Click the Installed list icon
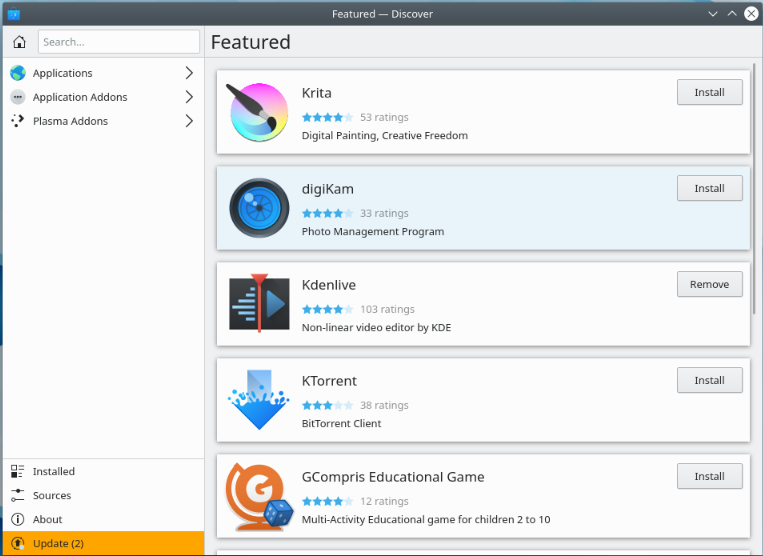 [18, 471]
